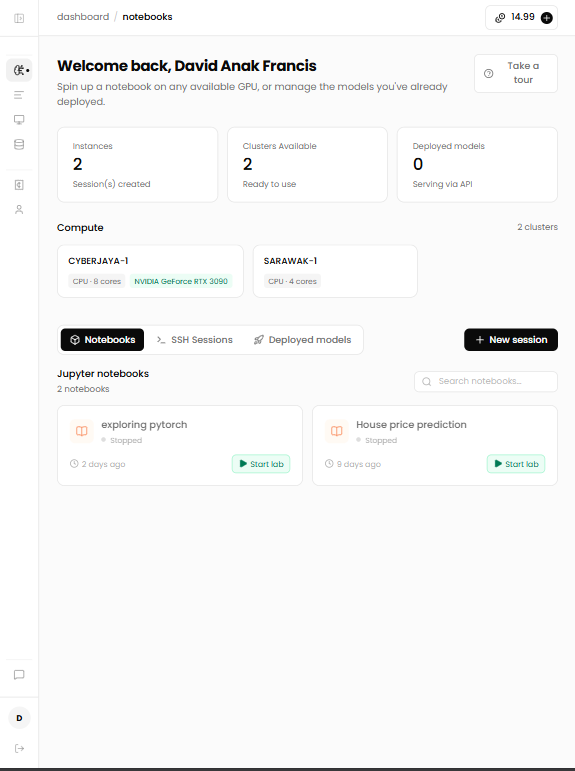Image resolution: width=575 pixels, height=771 pixels.
Task: Click the NVIDIA GeForce RTX 3090 tag
Action: point(181,281)
